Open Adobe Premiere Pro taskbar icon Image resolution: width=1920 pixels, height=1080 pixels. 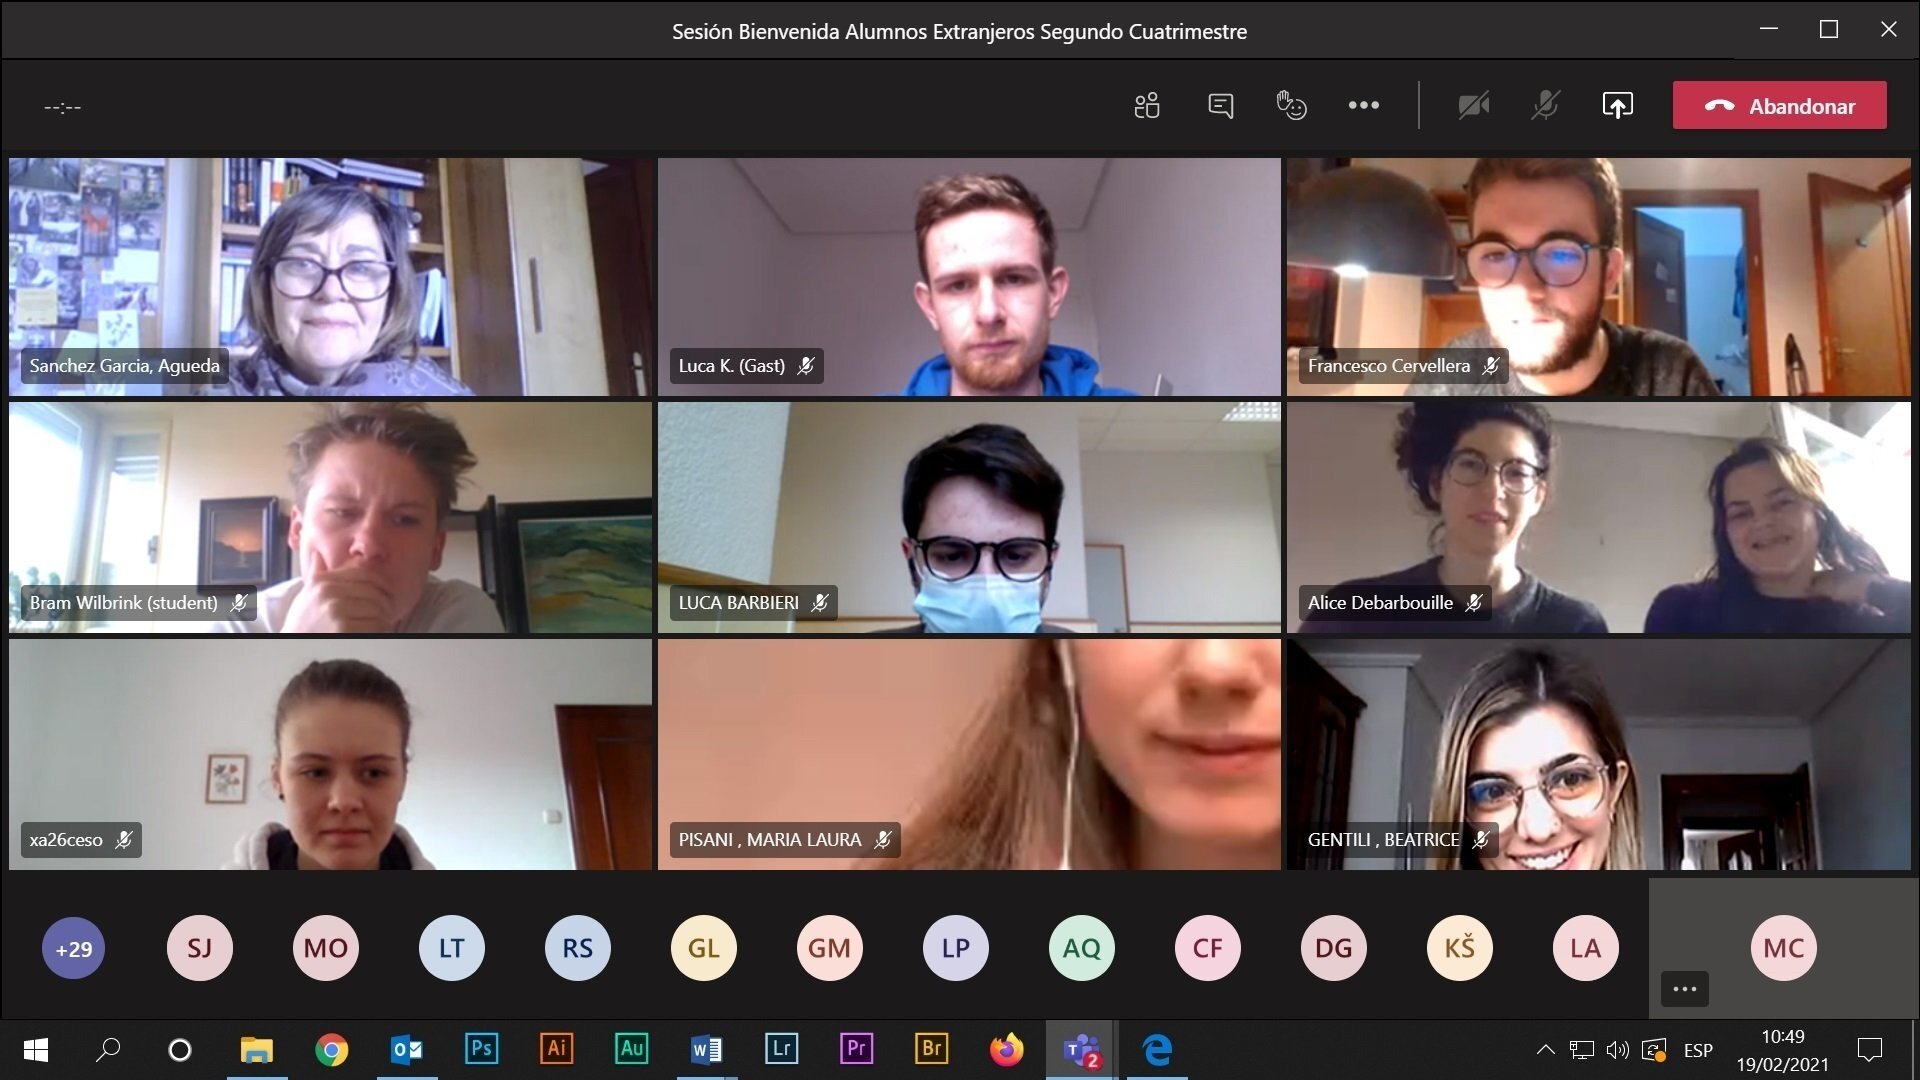(856, 1049)
